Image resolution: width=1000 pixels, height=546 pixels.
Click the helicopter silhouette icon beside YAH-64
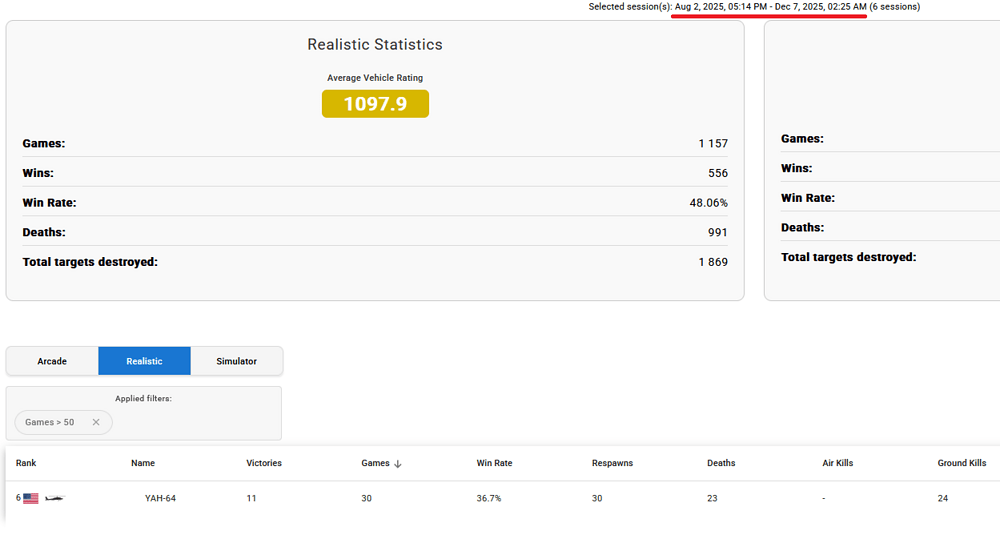pos(54,498)
